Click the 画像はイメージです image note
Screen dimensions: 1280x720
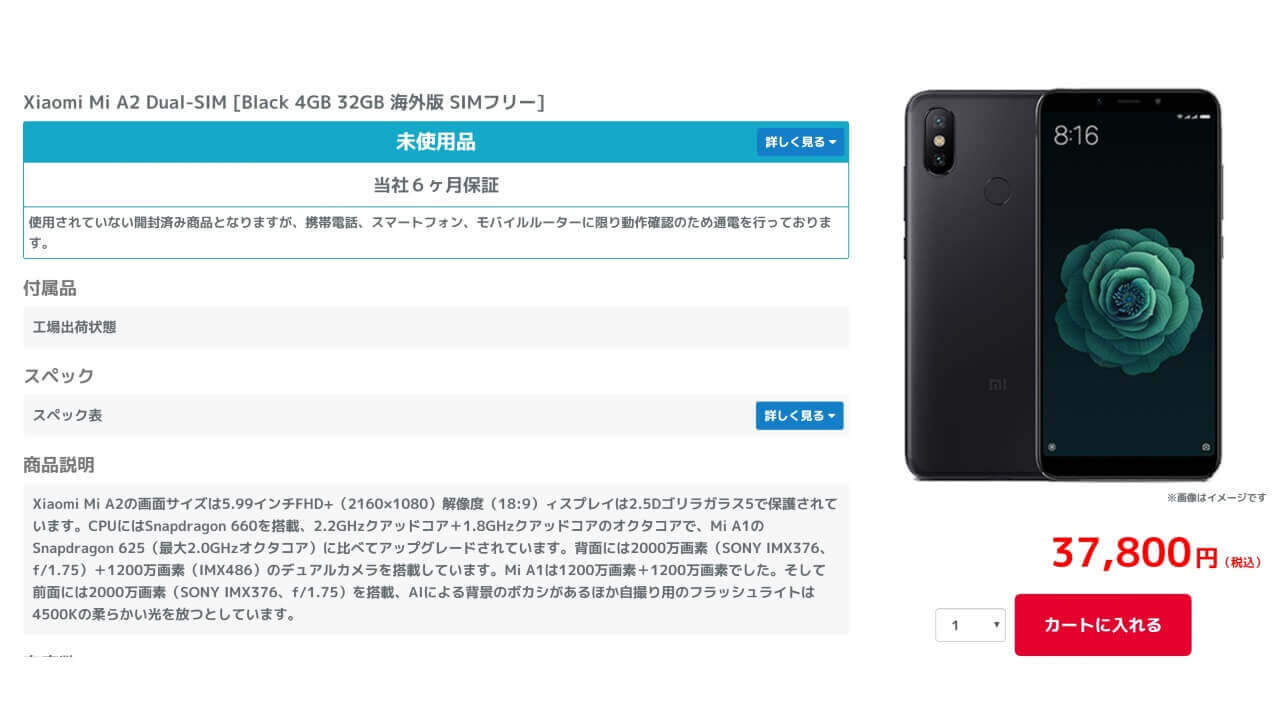coord(1216,497)
